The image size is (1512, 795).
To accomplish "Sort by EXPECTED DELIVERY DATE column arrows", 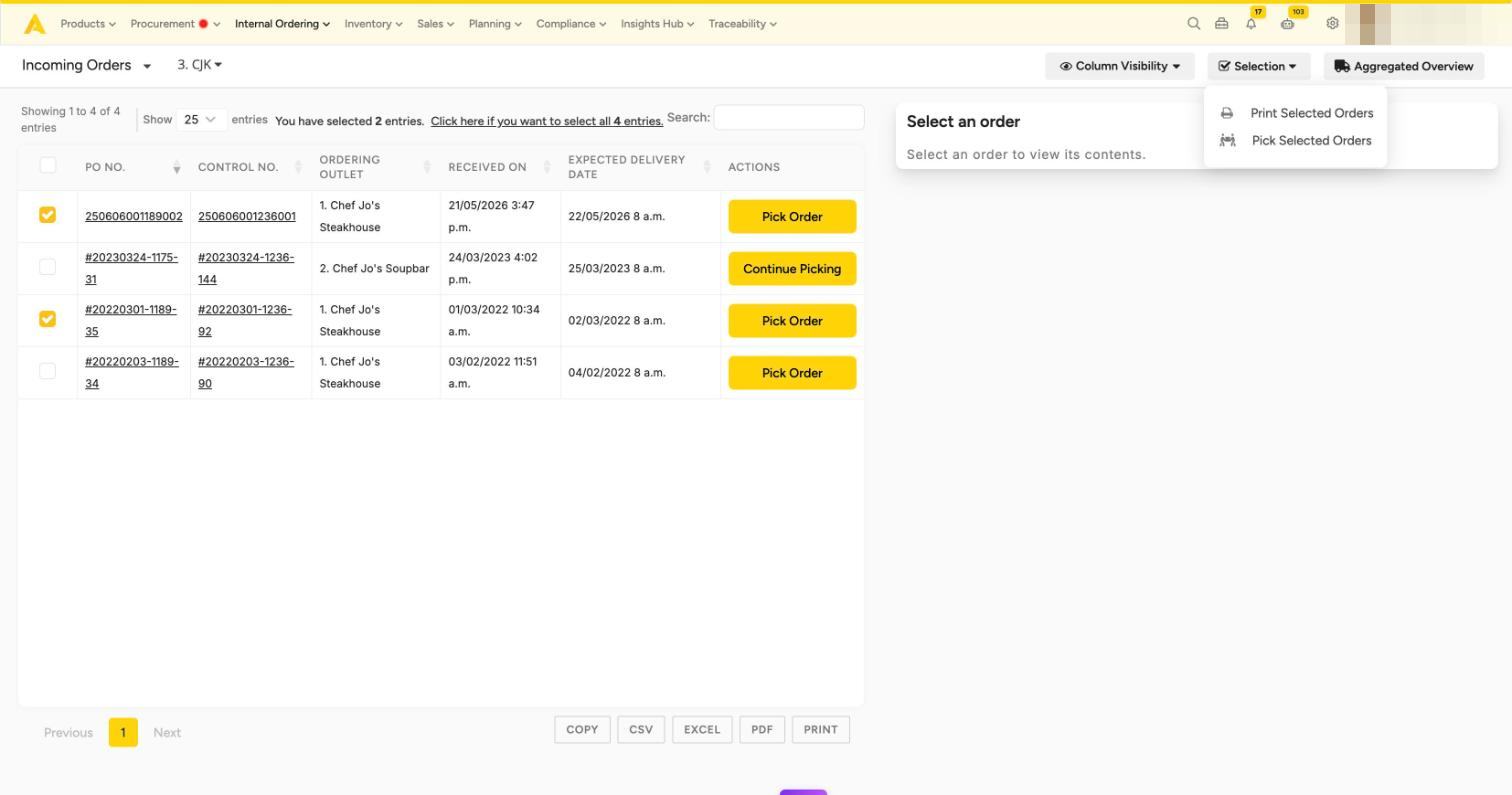I will 707,167.
